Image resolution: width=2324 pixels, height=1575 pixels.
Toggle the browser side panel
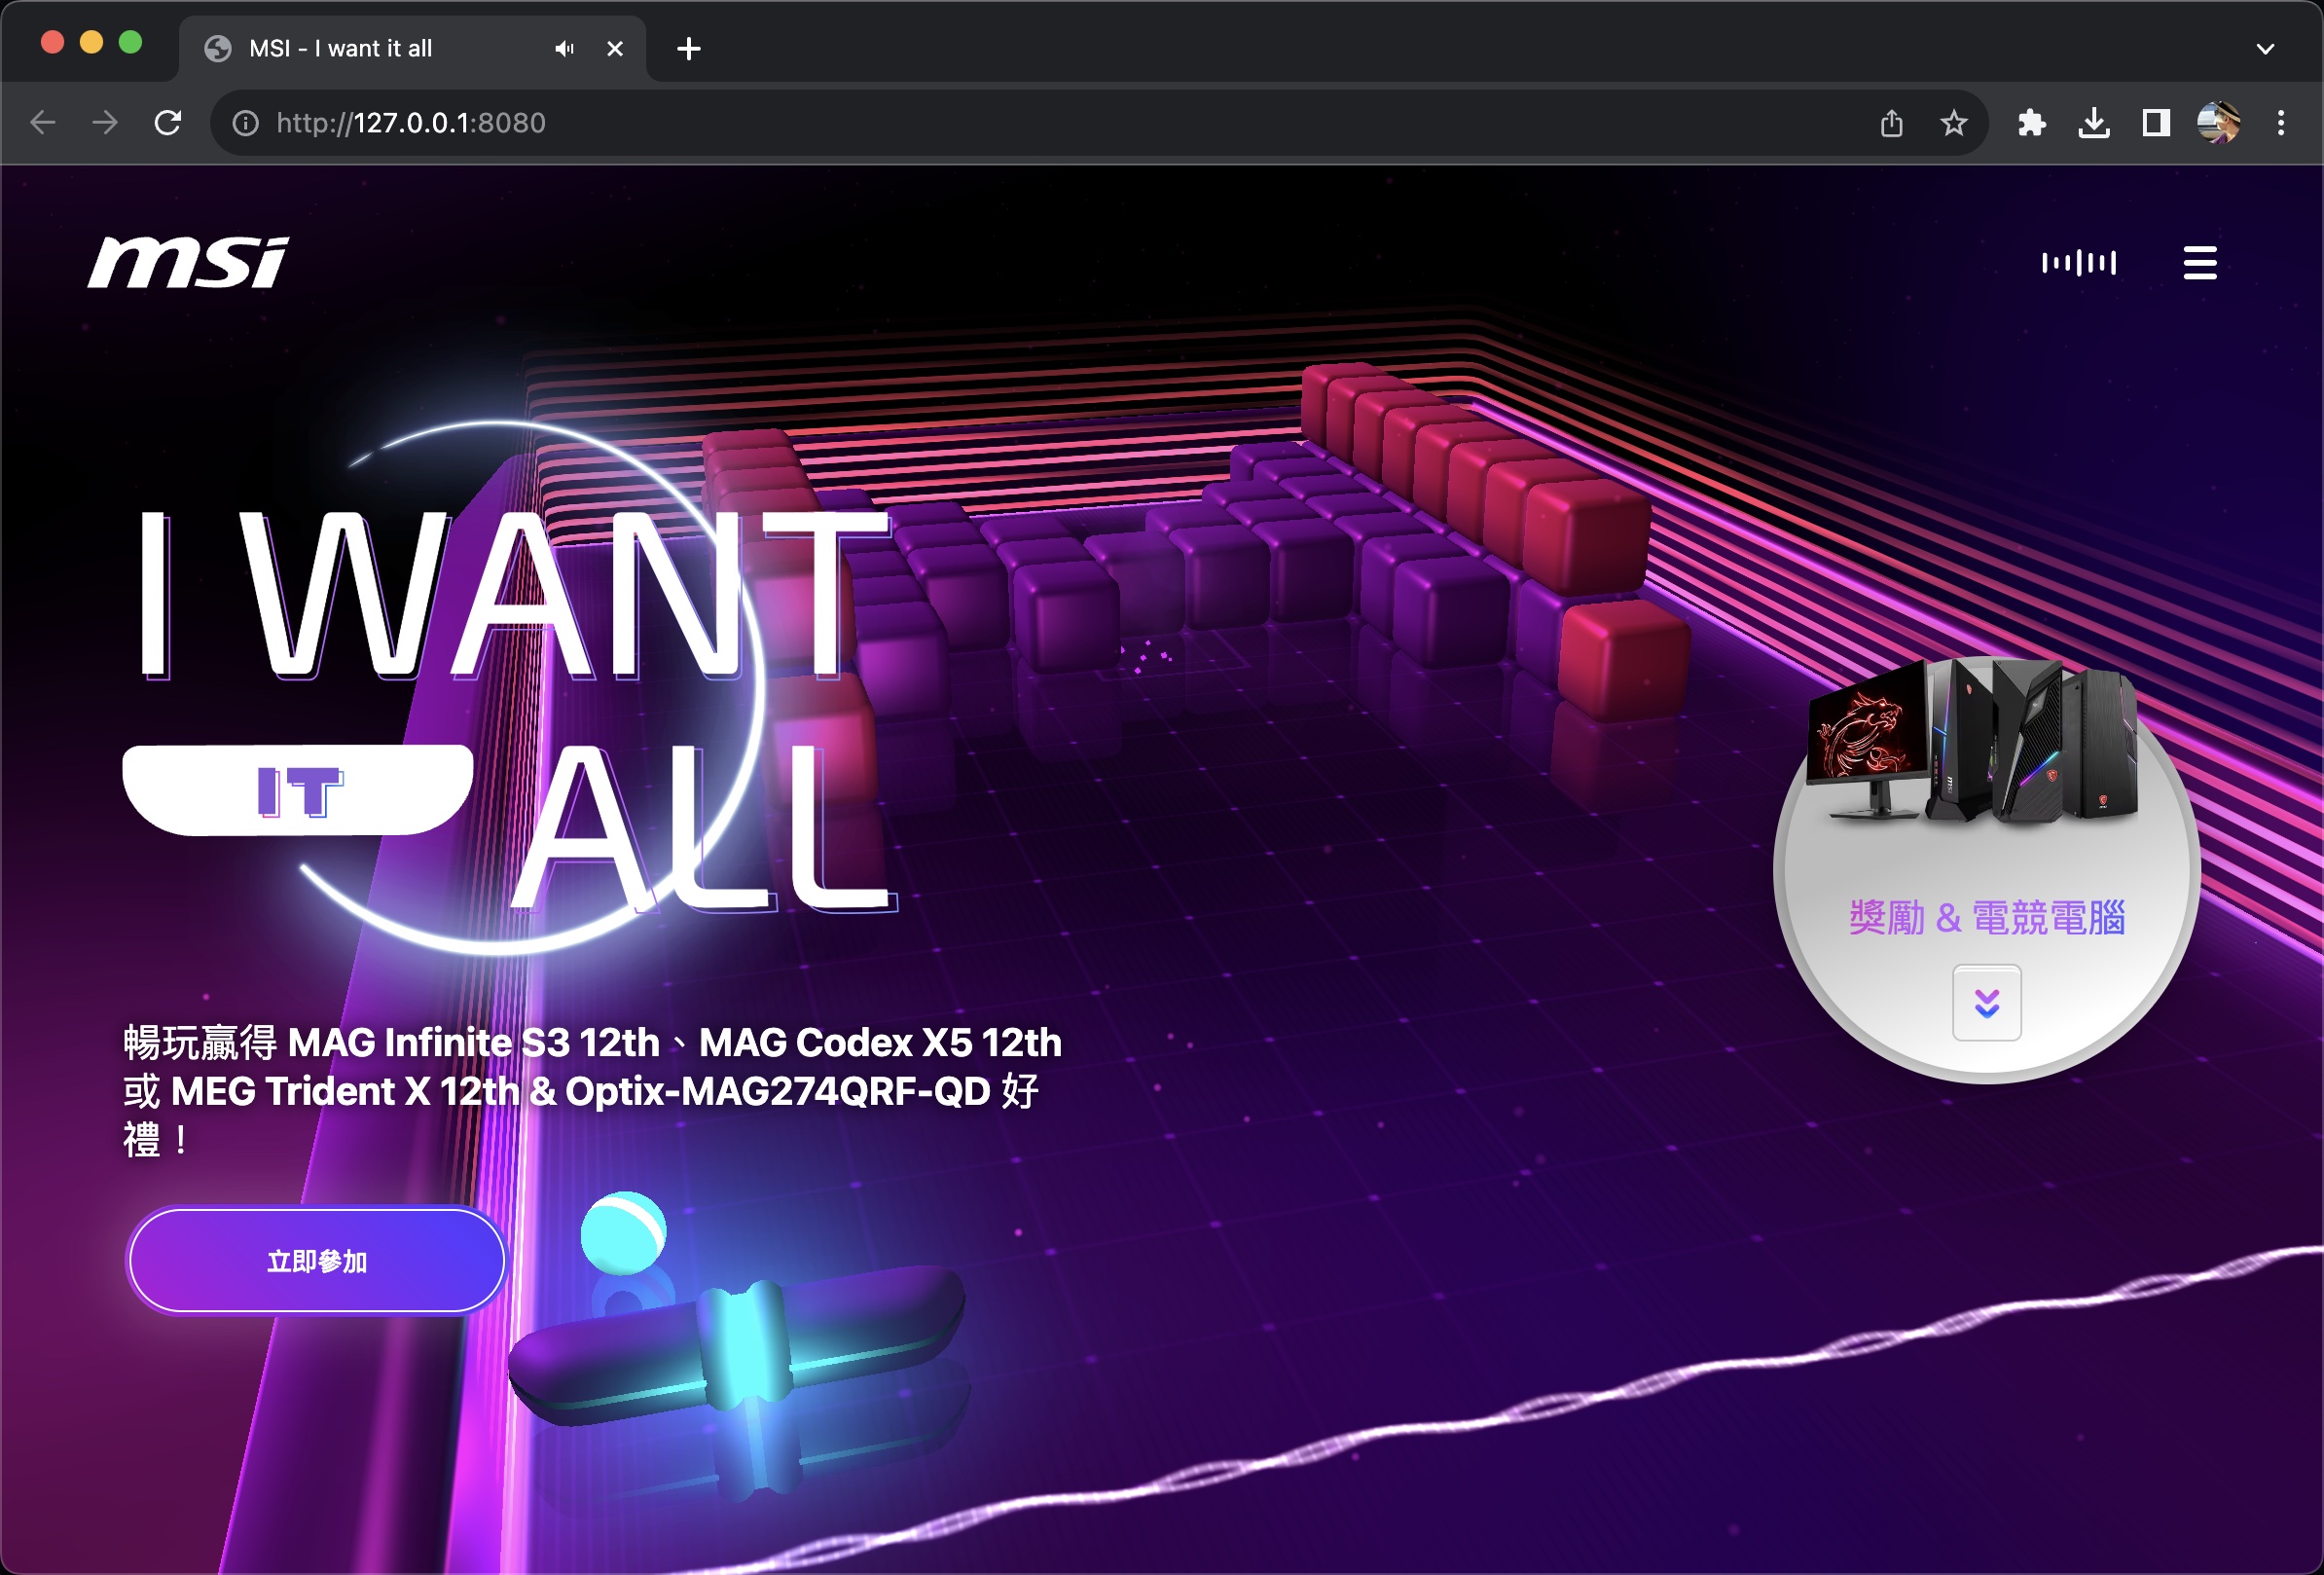click(2155, 123)
